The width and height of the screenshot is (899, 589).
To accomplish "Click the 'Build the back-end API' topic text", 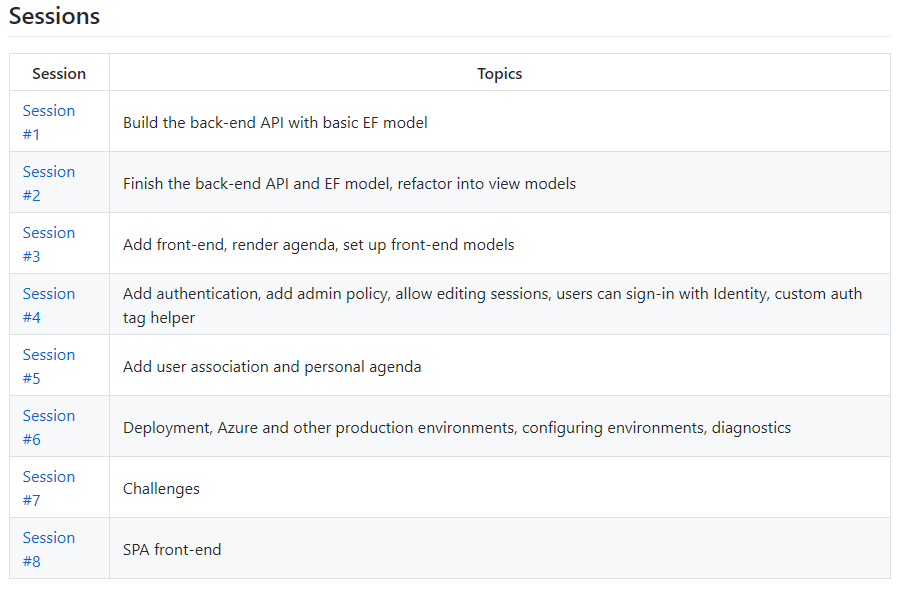I will (275, 123).
